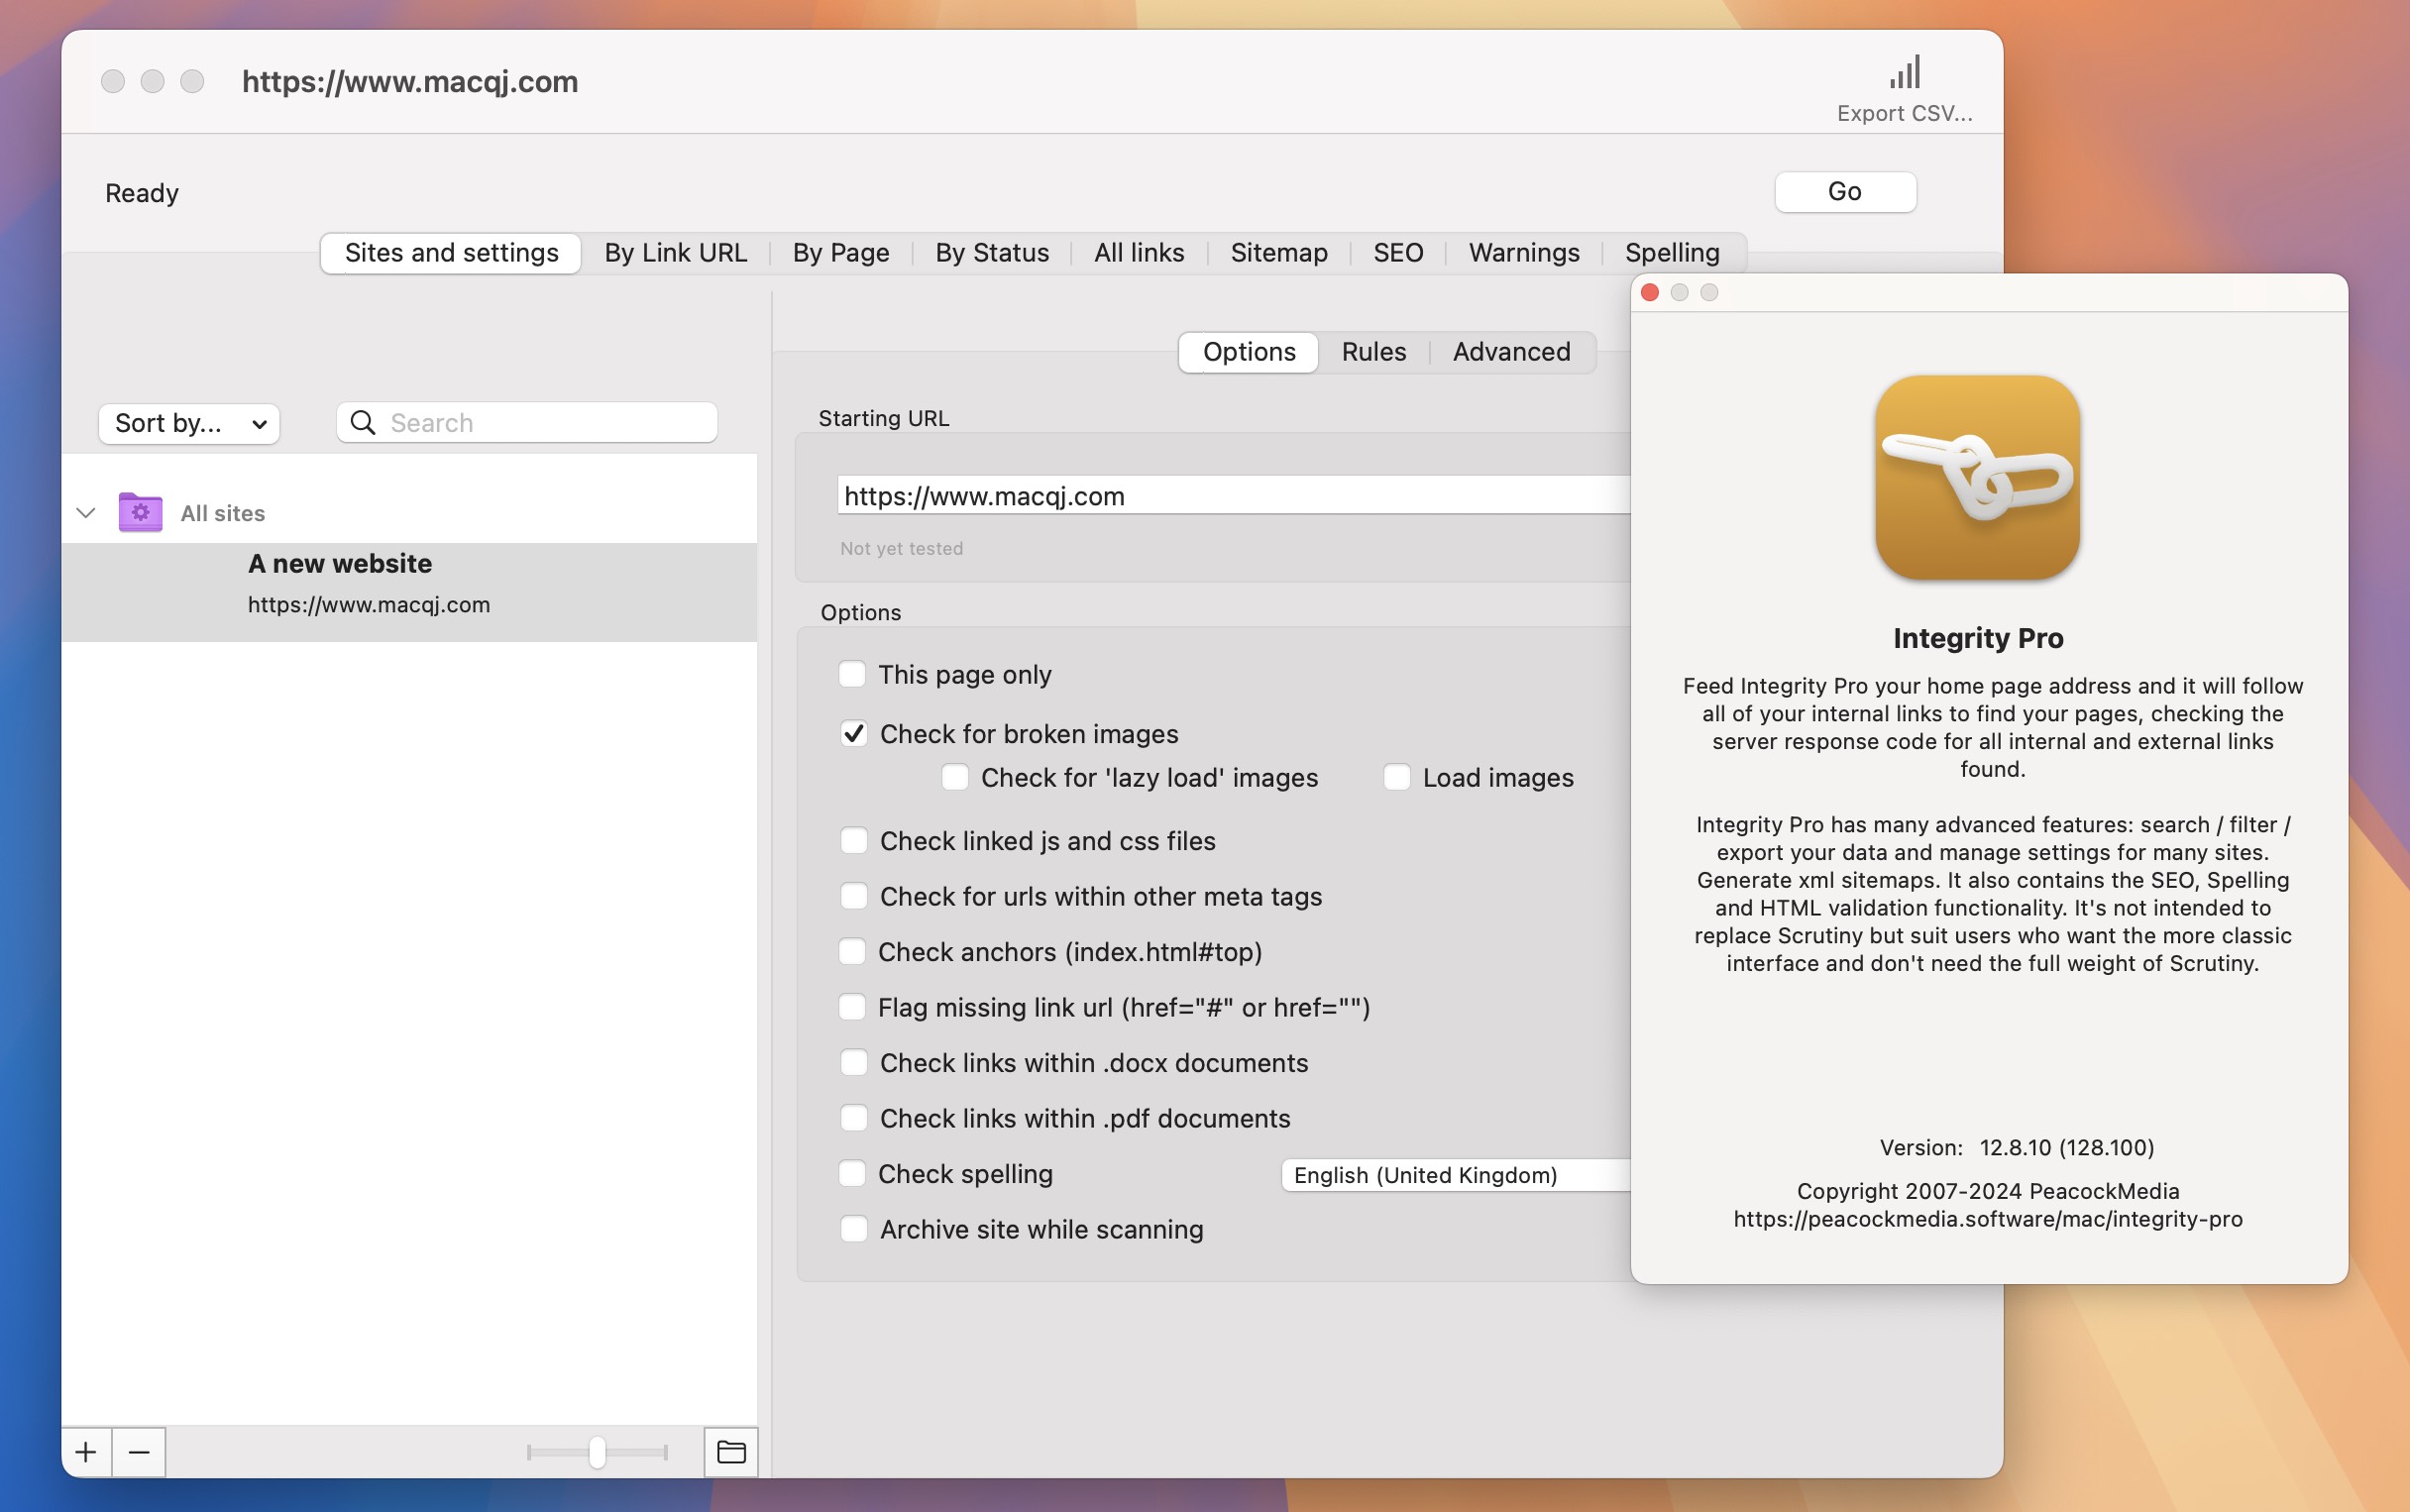The width and height of the screenshot is (2410, 1512).
Task: Switch to the By Status tab
Action: pyautogui.click(x=992, y=253)
